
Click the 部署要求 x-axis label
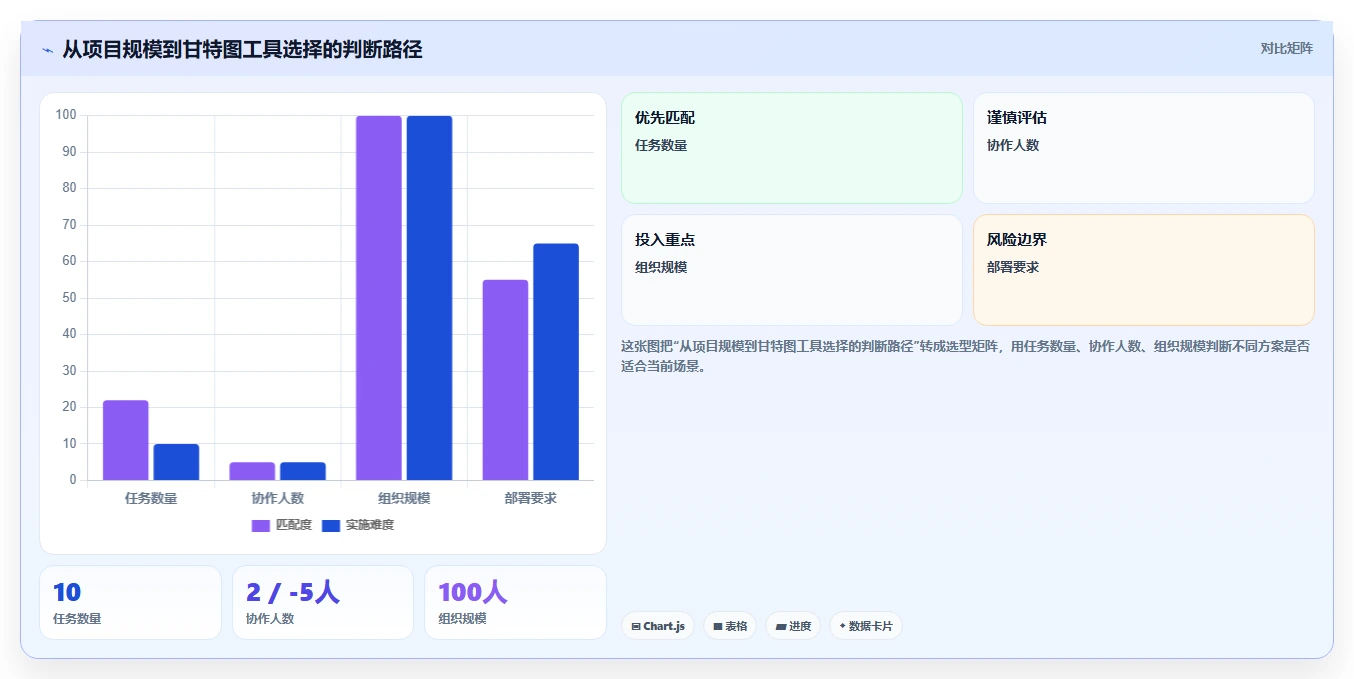[x=531, y=498]
